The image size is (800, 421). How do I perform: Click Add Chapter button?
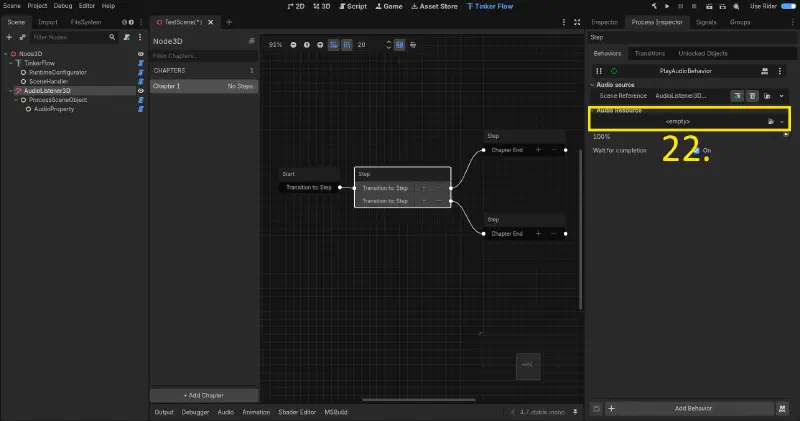coord(204,395)
